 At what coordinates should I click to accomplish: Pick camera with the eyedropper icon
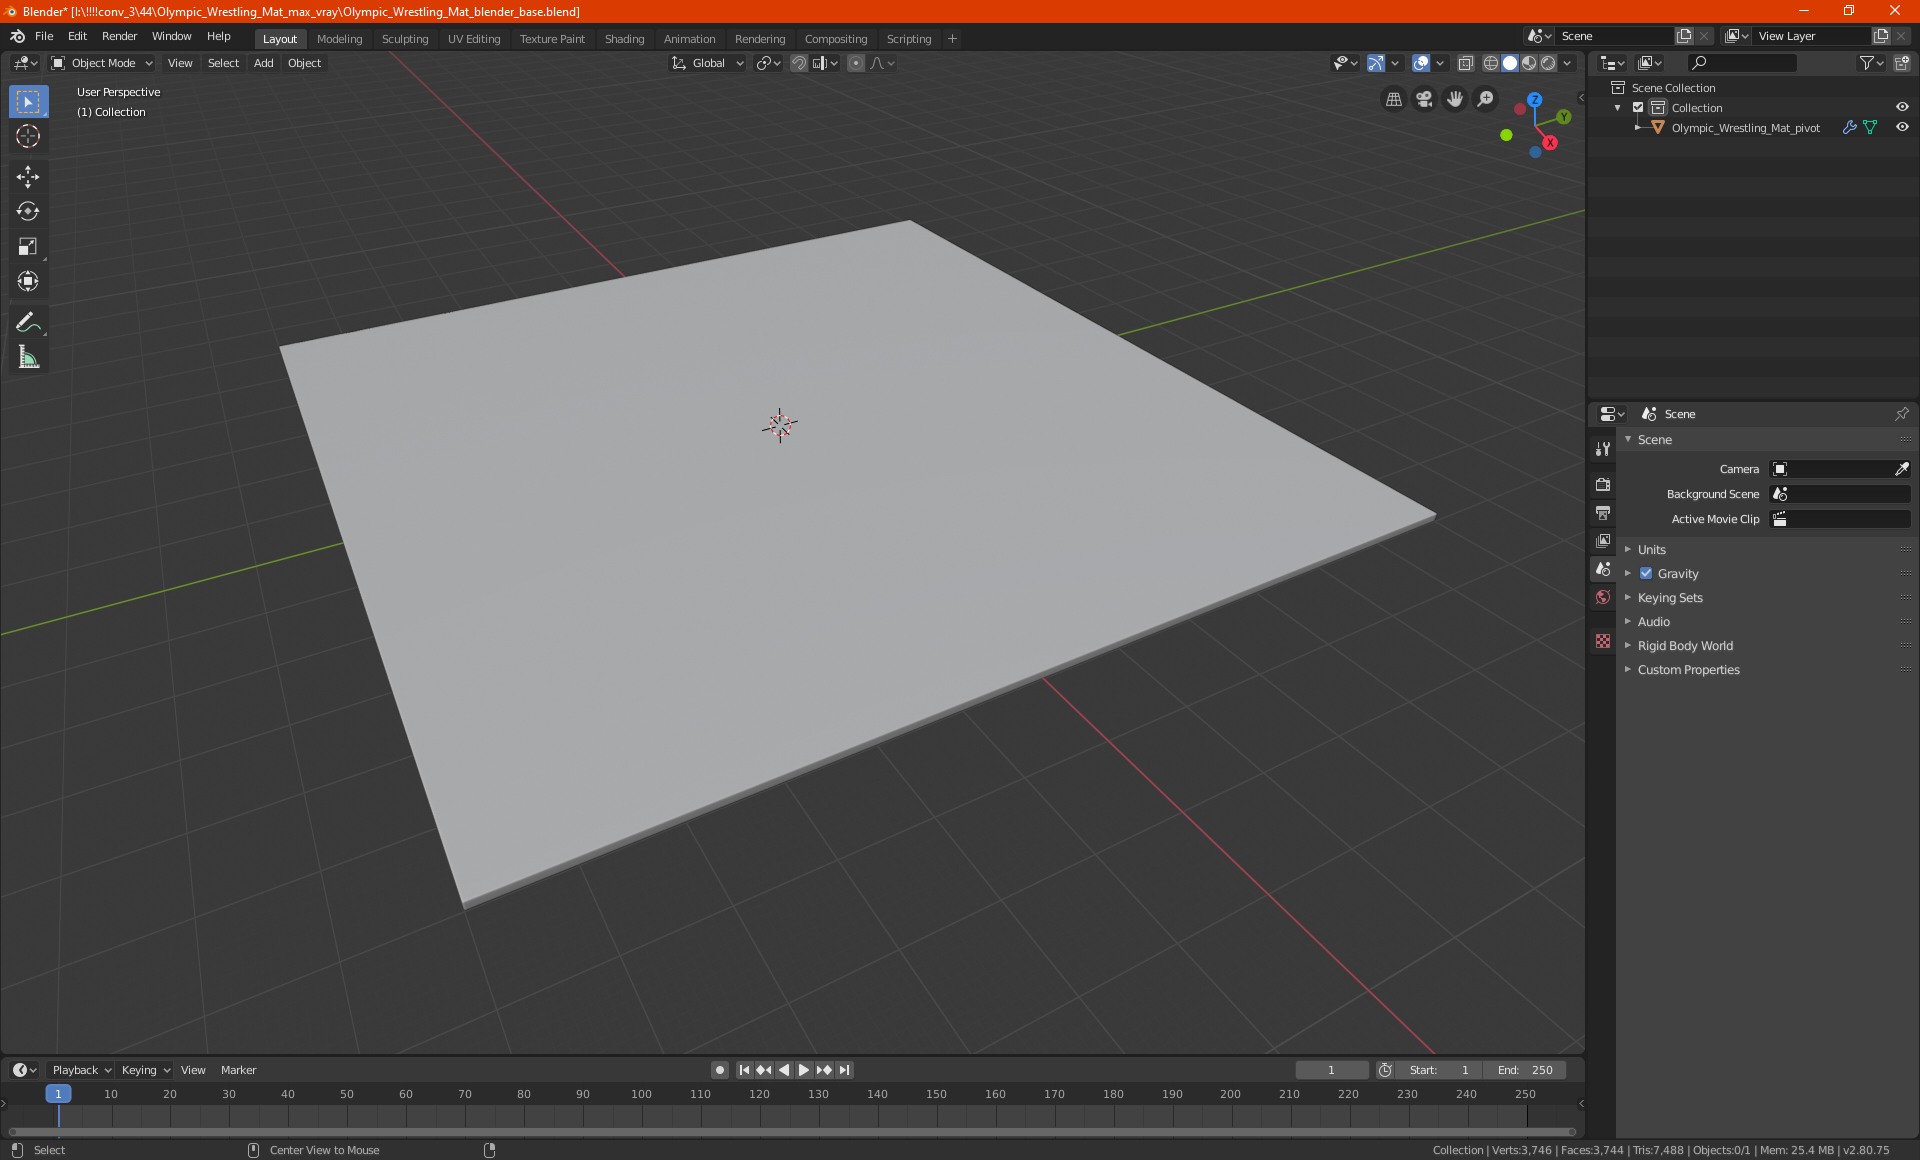(x=1901, y=469)
